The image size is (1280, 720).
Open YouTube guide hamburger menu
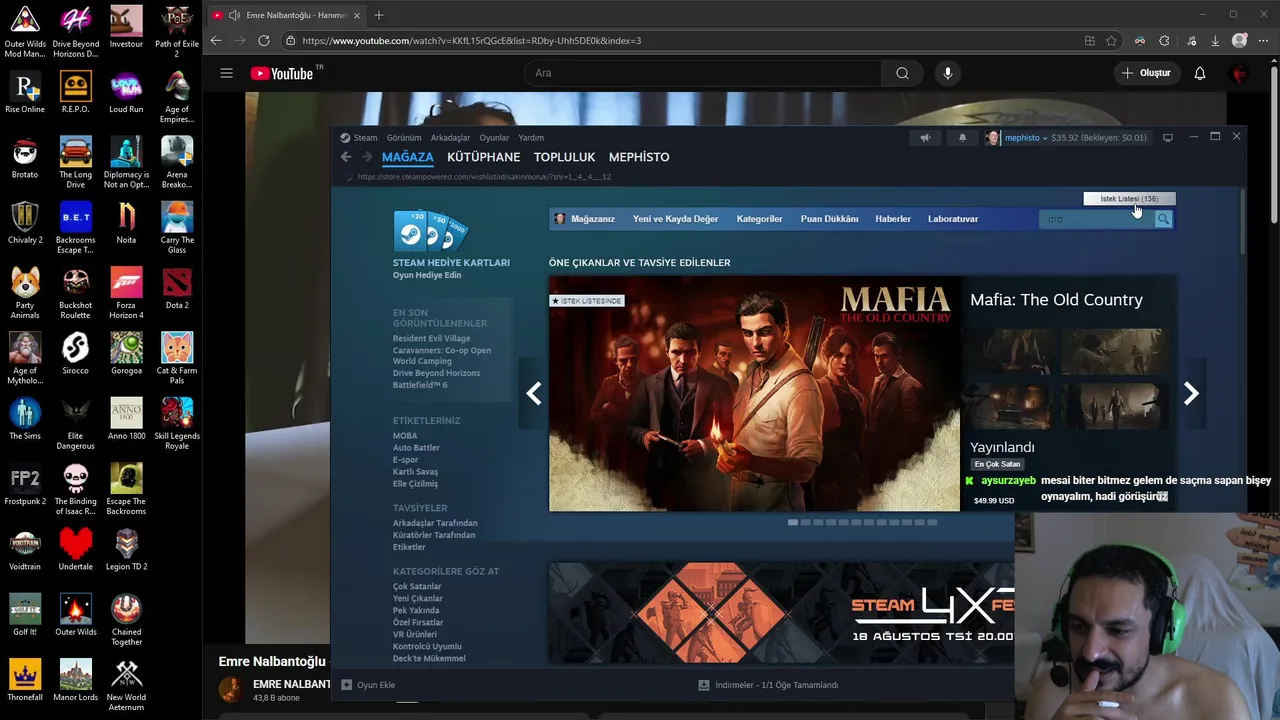tap(226, 73)
